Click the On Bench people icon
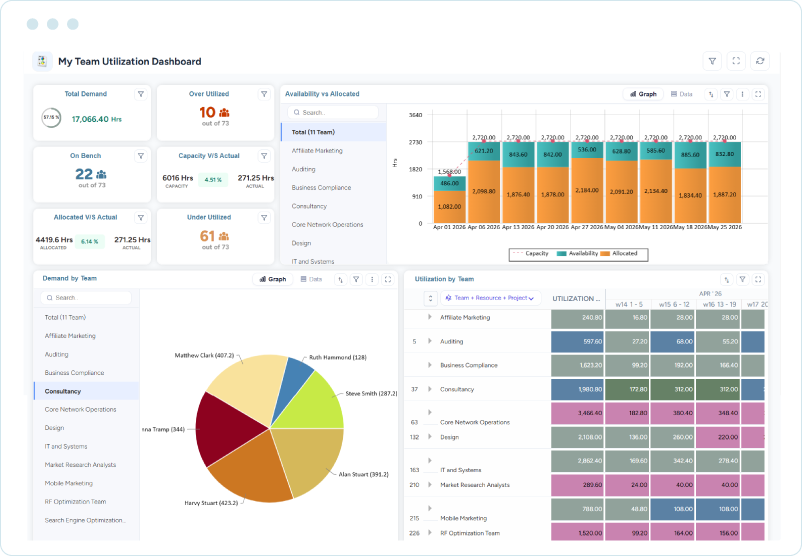This screenshot has height=556, width=802. (x=101, y=174)
